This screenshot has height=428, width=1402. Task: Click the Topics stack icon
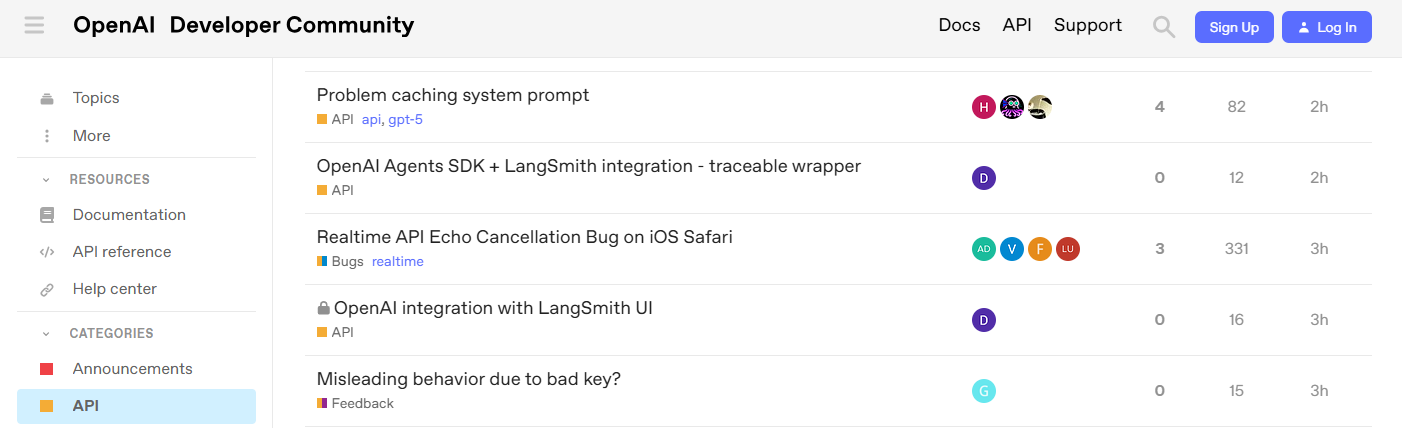pyautogui.click(x=46, y=98)
